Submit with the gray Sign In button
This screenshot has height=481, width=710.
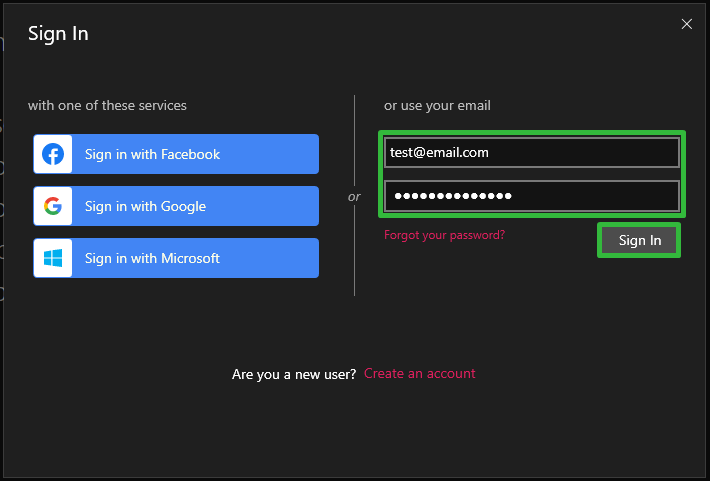pos(639,240)
